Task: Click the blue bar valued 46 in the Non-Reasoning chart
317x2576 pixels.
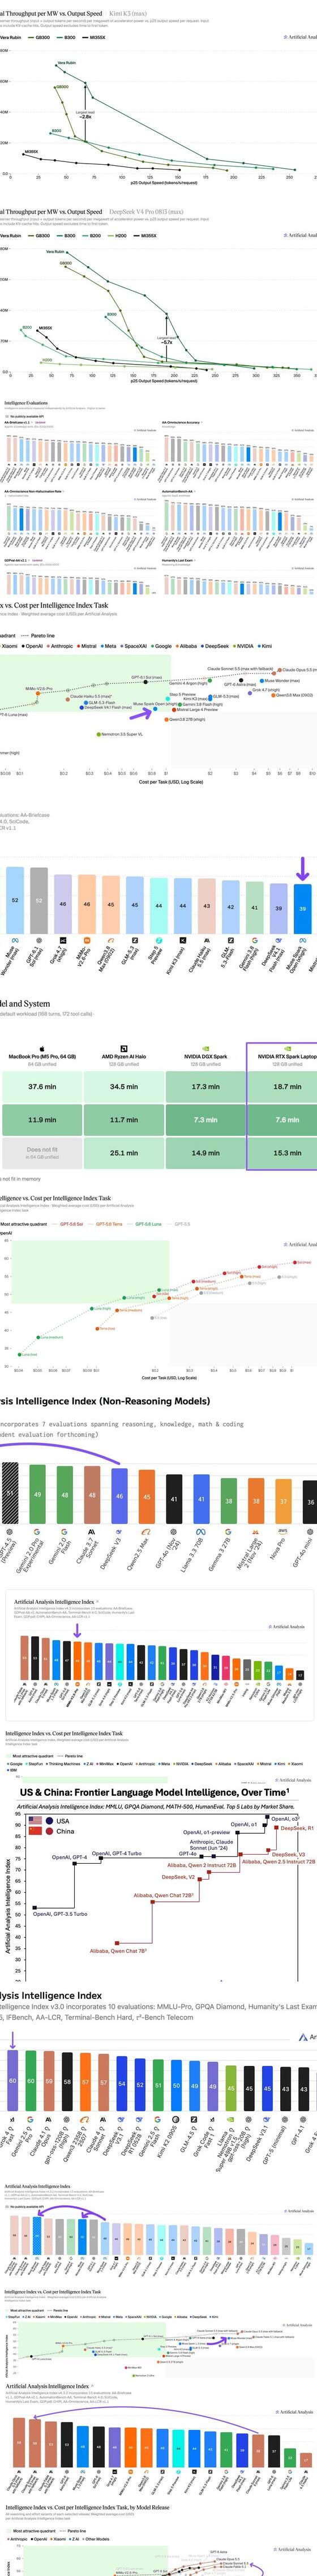Action: [x=119, y=1495]
